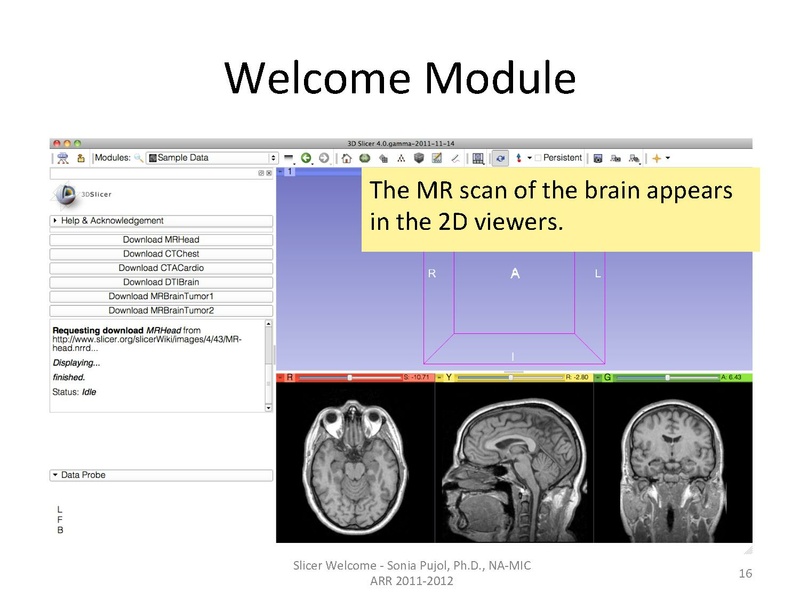
Task: Click Download DTIBrain button
Action: 161,282
